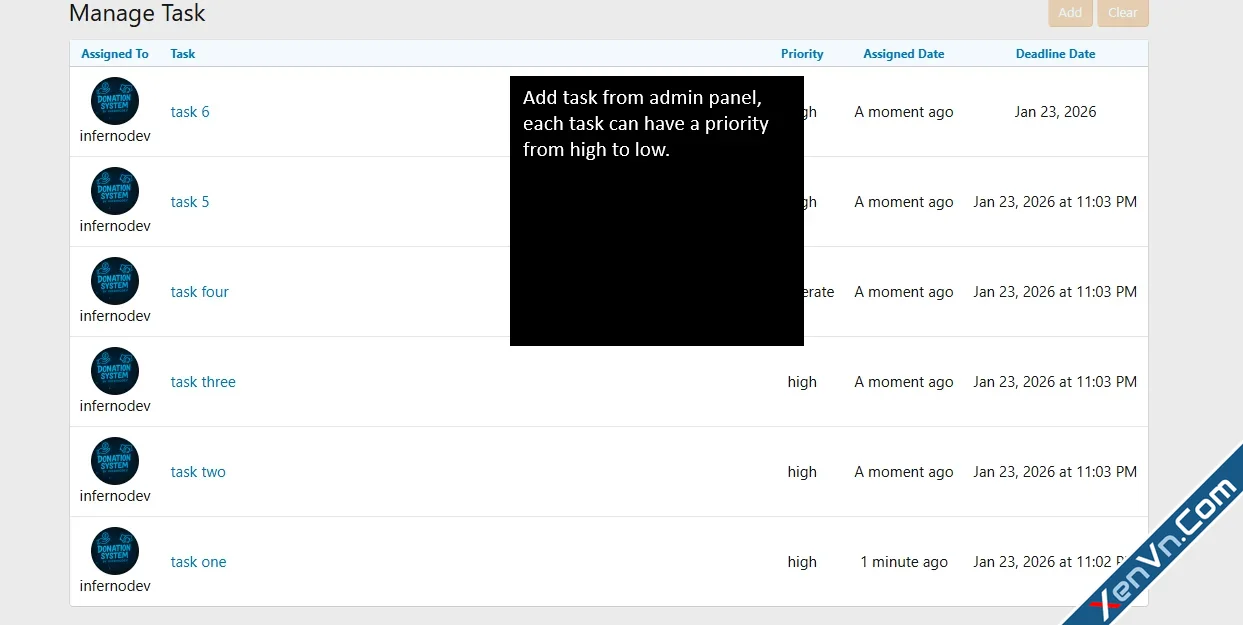
Task: Click the Add button
Action: click(x=1070, y=13)
